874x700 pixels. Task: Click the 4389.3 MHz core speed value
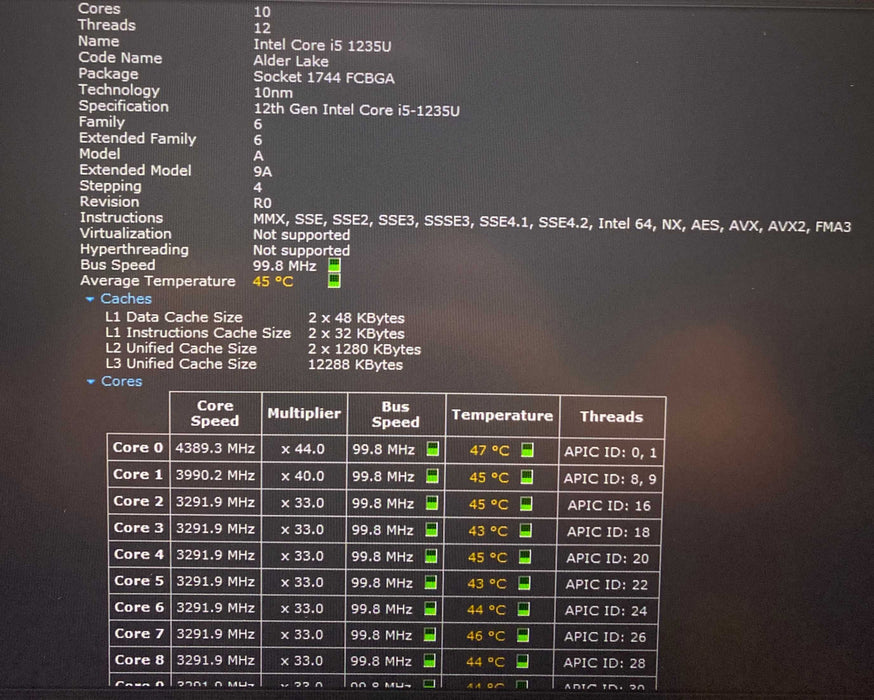215,449
